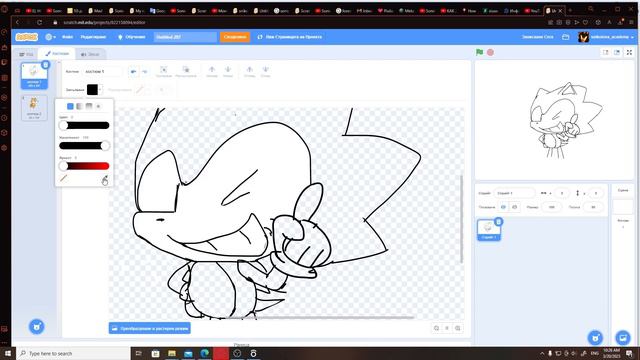
Task: Select the eyedropper color picker tool
Action: point(105,179)
